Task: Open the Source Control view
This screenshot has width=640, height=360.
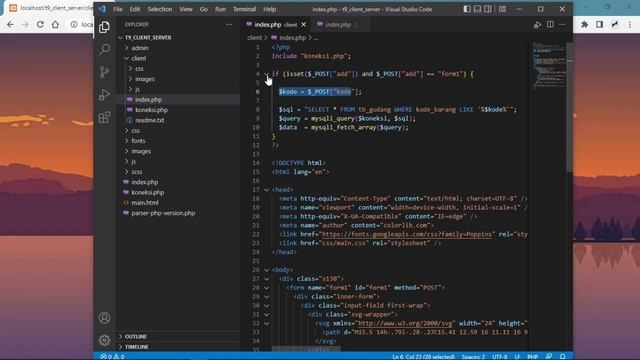Action: coord(104,72)
